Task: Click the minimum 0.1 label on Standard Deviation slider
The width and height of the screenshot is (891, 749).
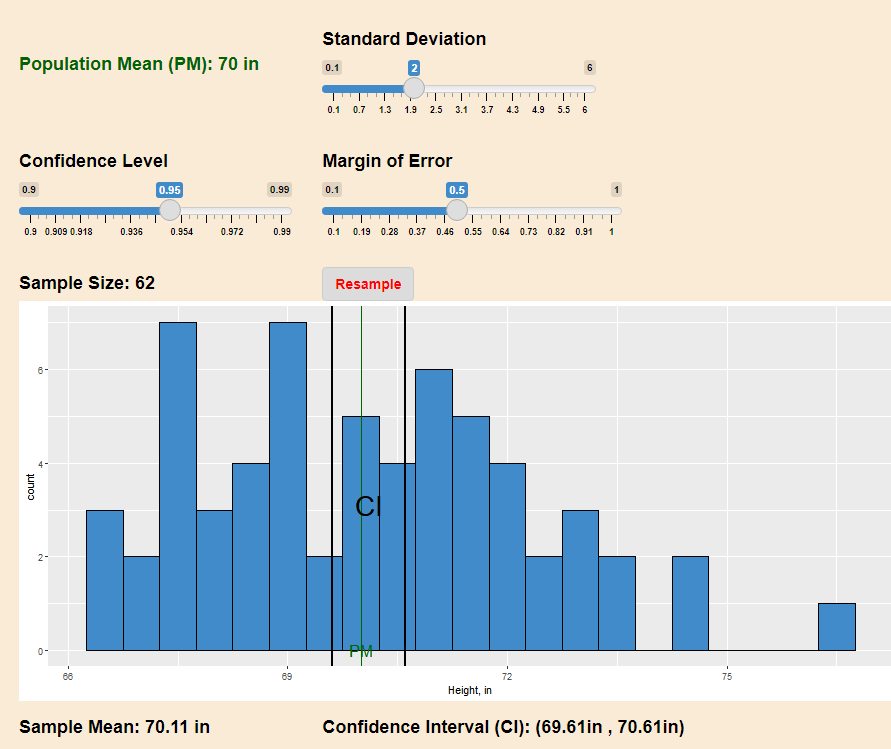Action: (x=330, y=68)
